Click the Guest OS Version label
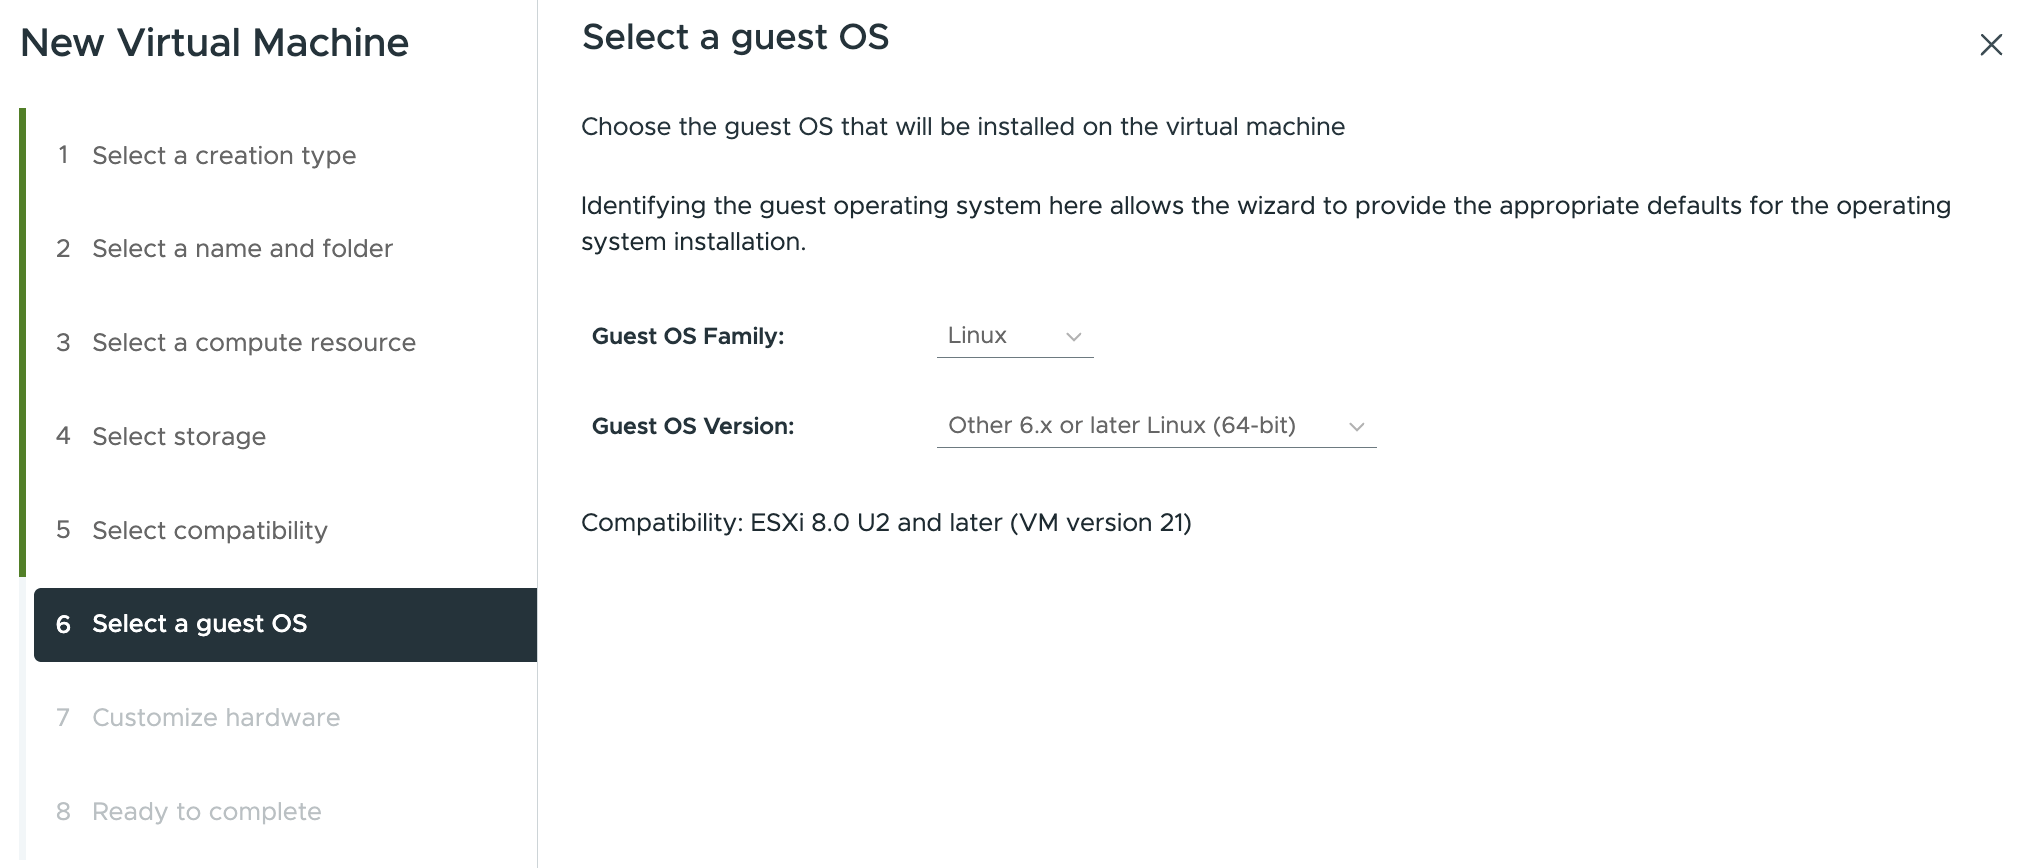 click(x=693, y=427)
